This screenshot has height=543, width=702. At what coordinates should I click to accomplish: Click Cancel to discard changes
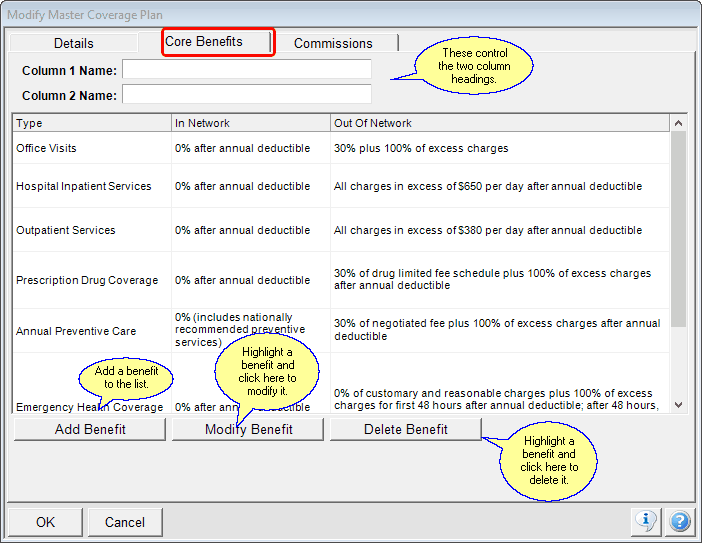point(125,522)
